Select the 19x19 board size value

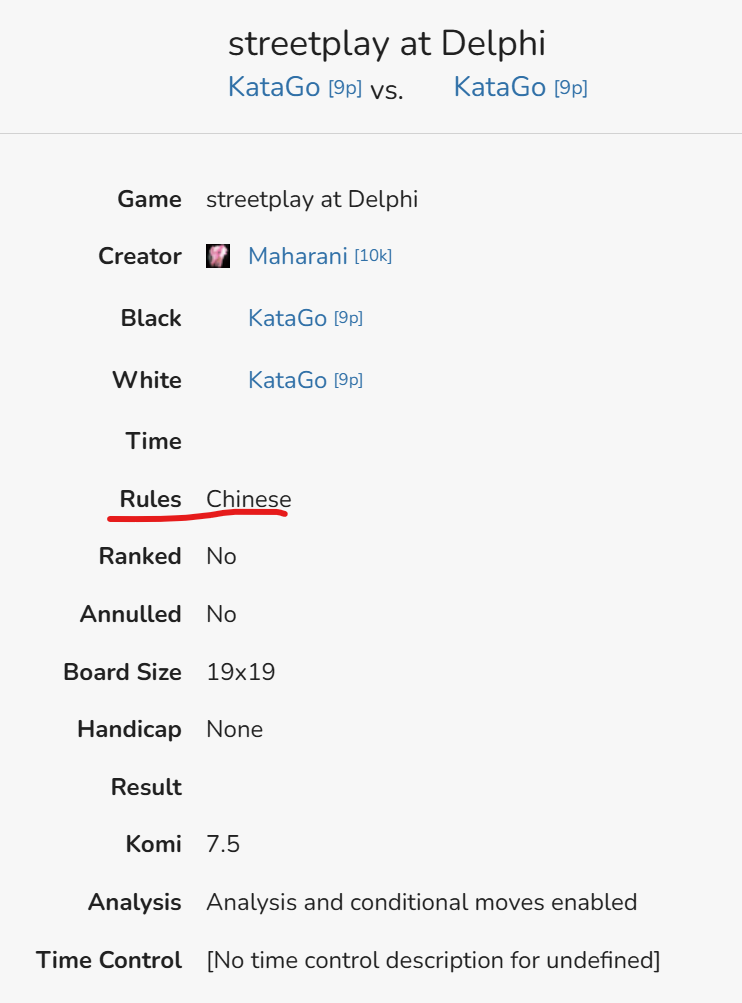click(241, 672)
